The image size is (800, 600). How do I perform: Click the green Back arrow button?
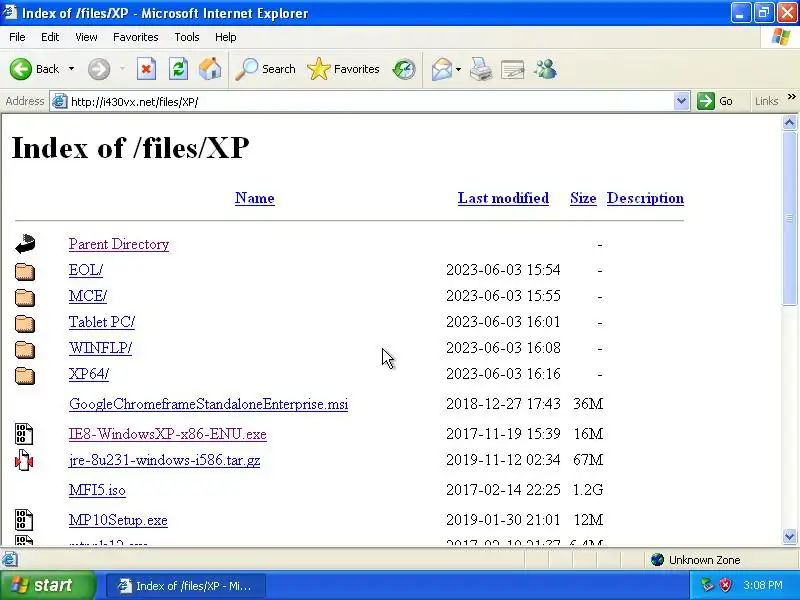tap(21, 69)
